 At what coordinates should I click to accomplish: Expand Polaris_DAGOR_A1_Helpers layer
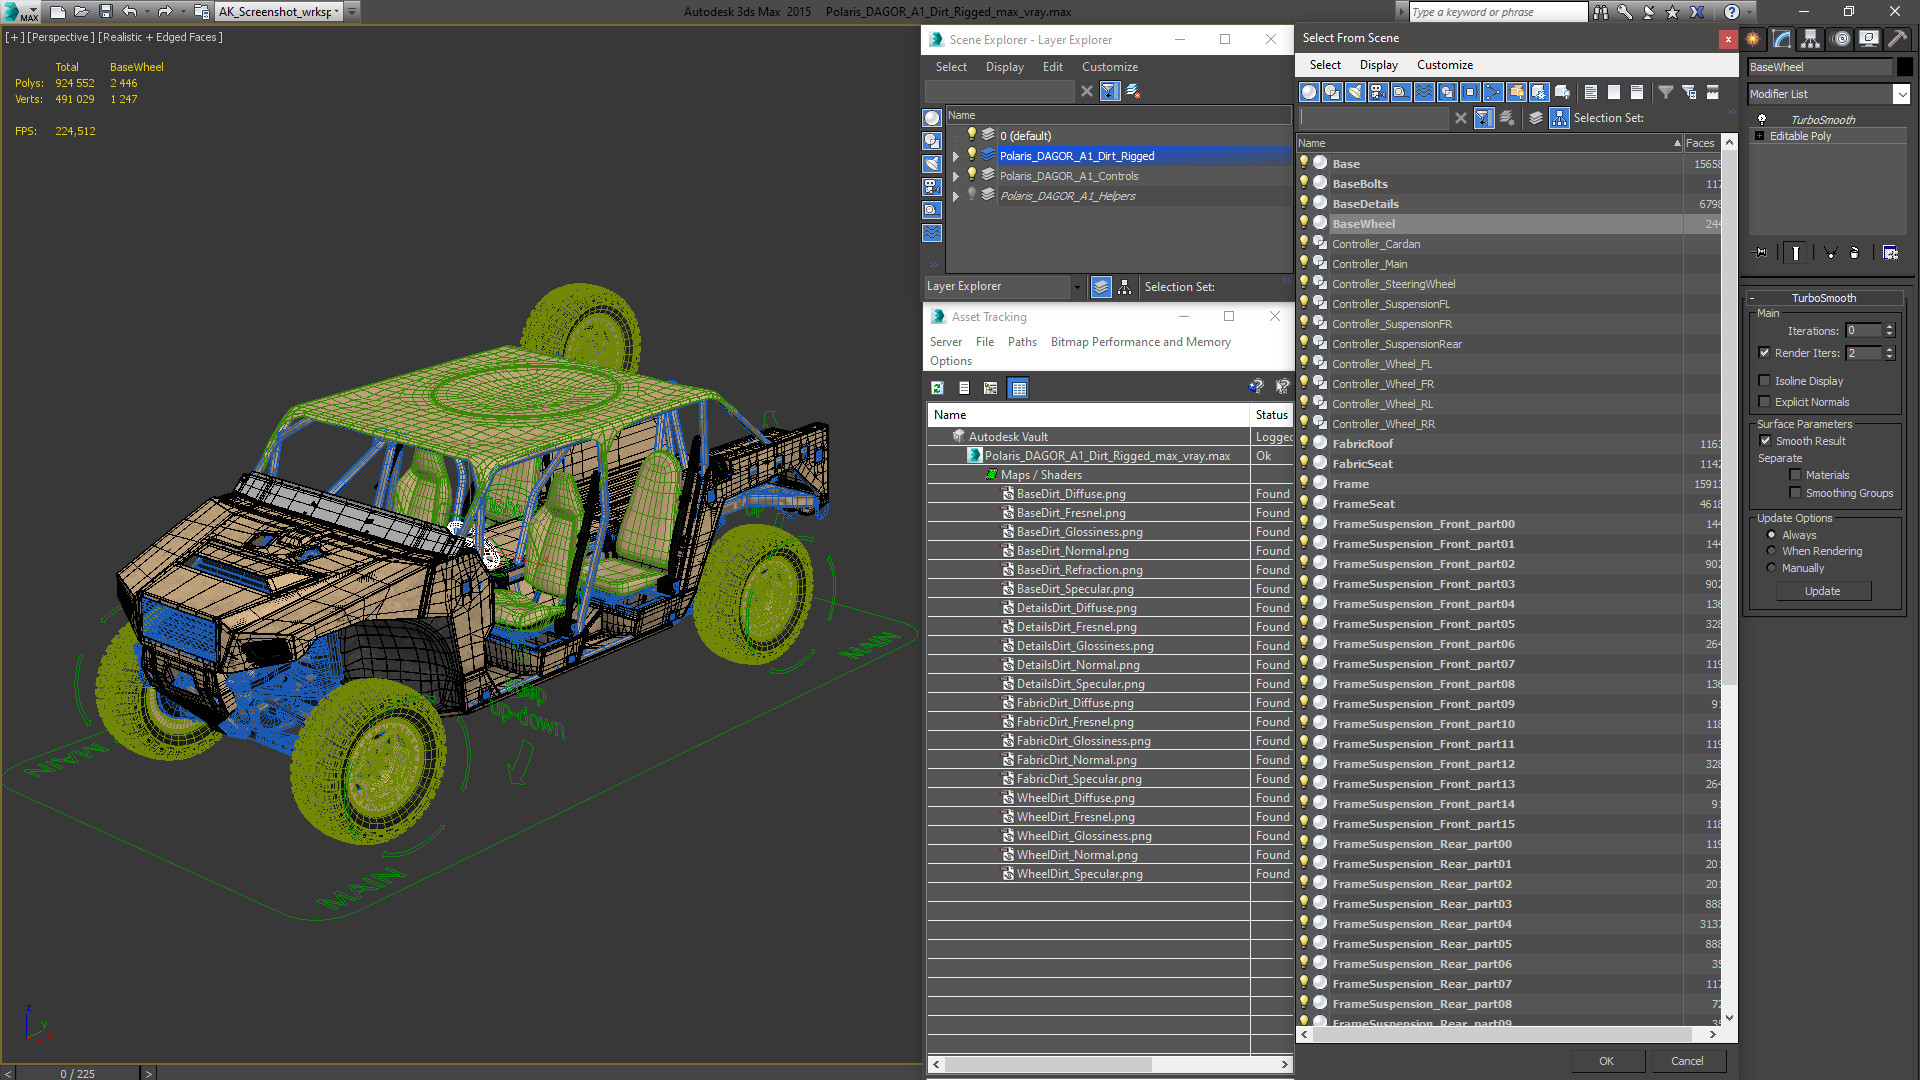point(955,196)
